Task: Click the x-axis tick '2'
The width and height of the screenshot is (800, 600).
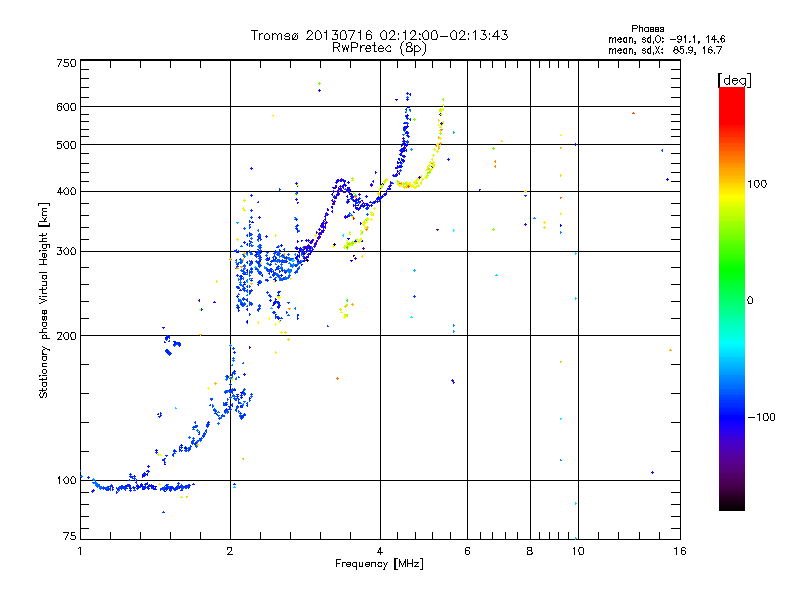Action: (x=230, y=551)
